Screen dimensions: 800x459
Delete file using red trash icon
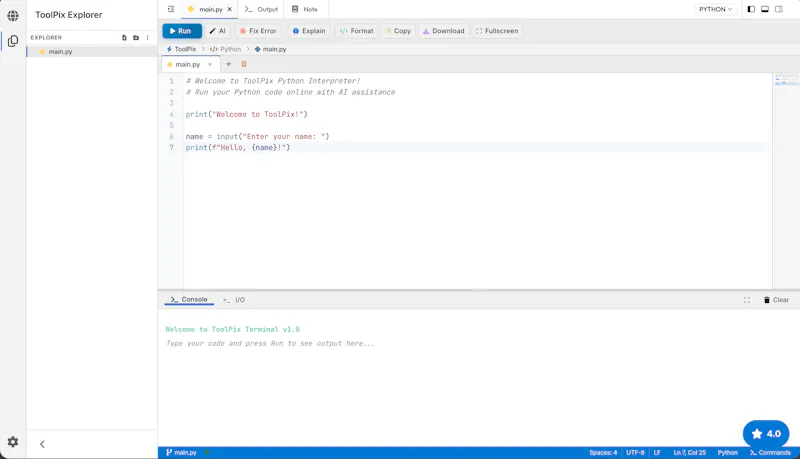[244, 64]
